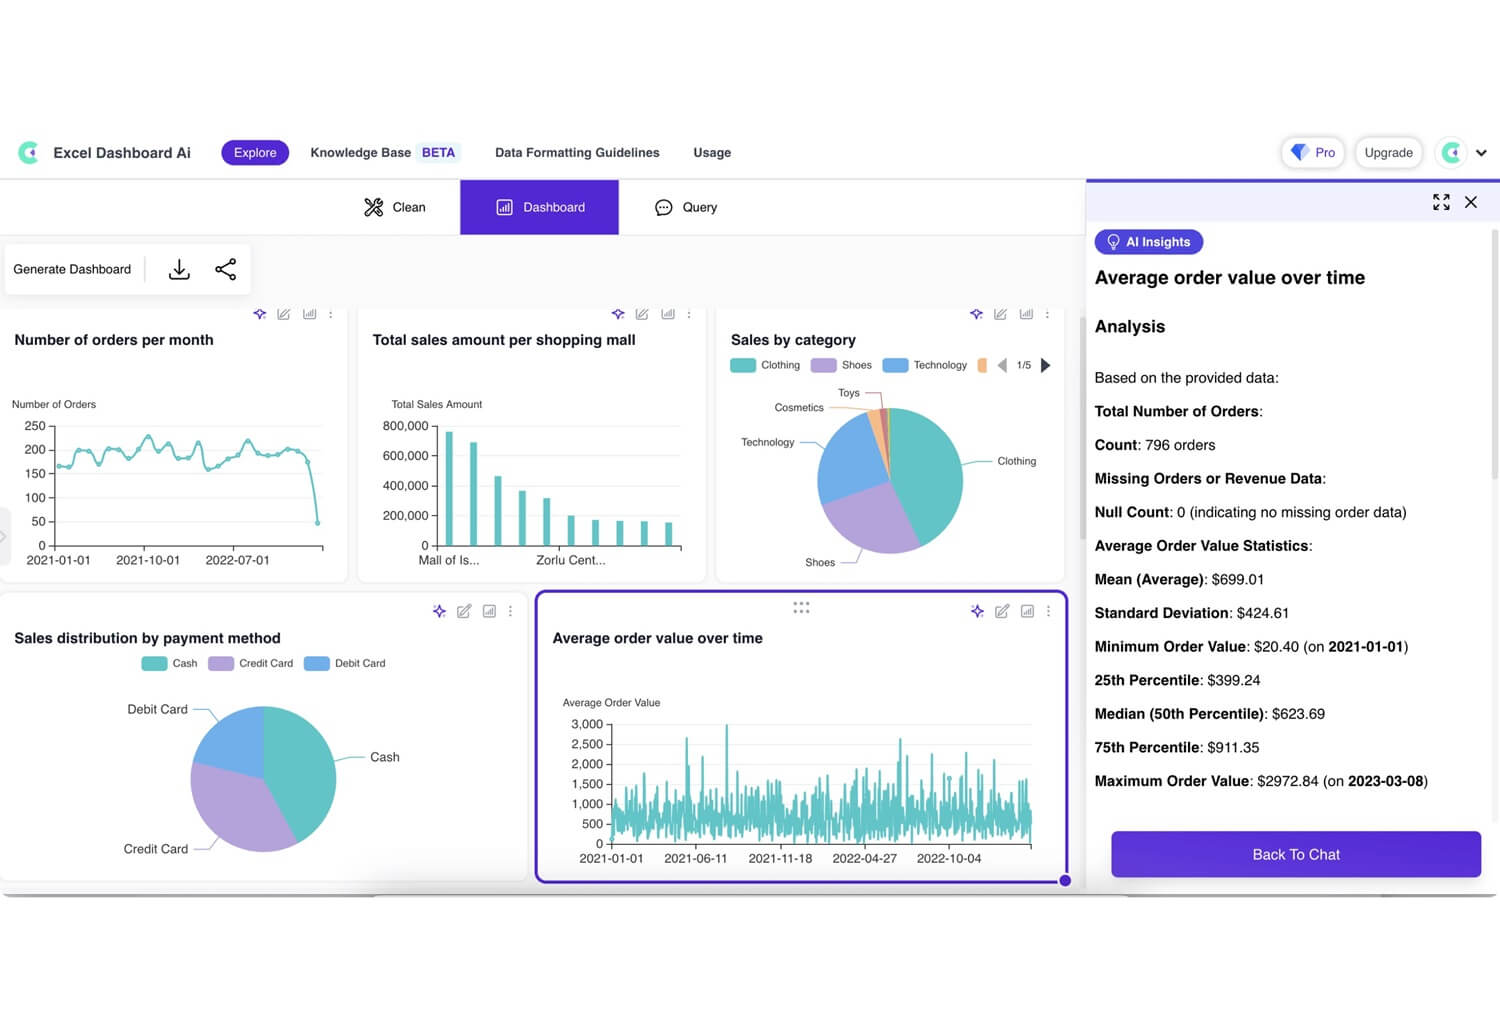Open more options menu for Sales by category
Screen dimensions: 1500x1028
click(x=1047, y=314)
